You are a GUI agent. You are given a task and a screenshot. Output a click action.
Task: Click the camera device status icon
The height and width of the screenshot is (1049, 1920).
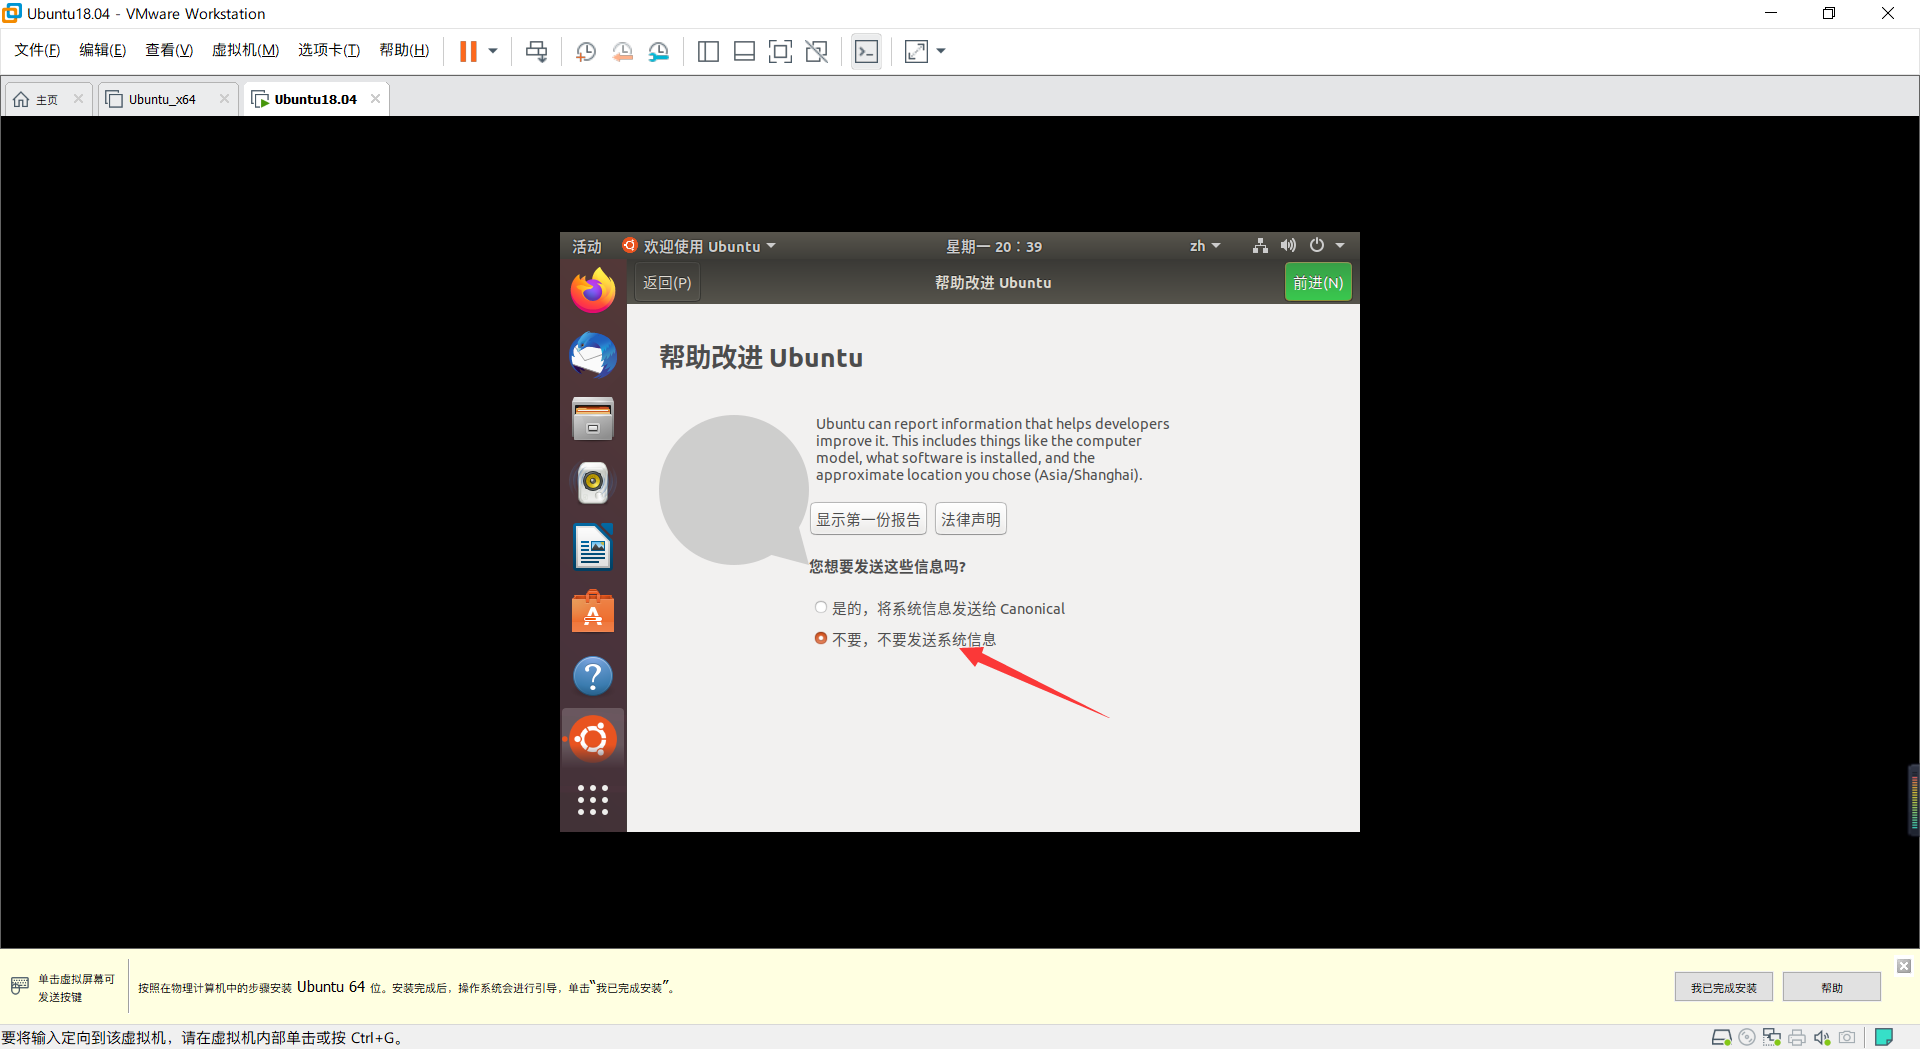click(x=1847, y=1038)
